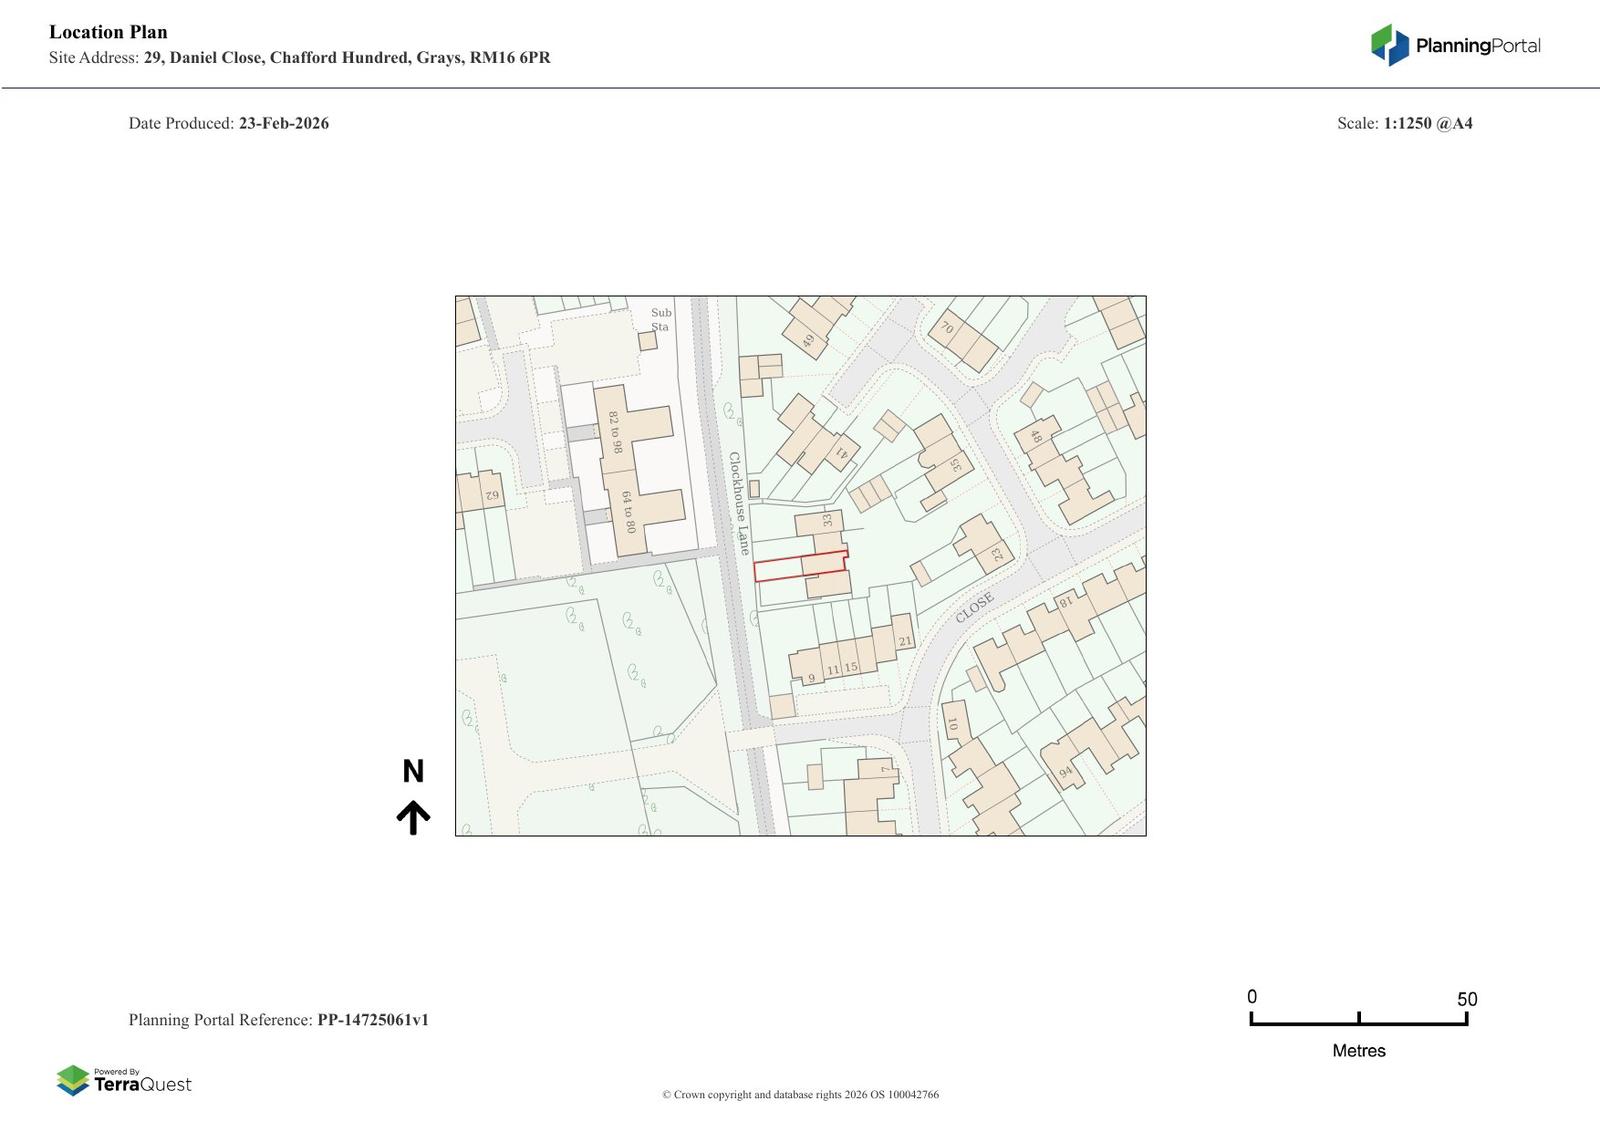Click the metres scale bar
Viewport: 1600px width, 1132px height.
tap(1358, 1019)
